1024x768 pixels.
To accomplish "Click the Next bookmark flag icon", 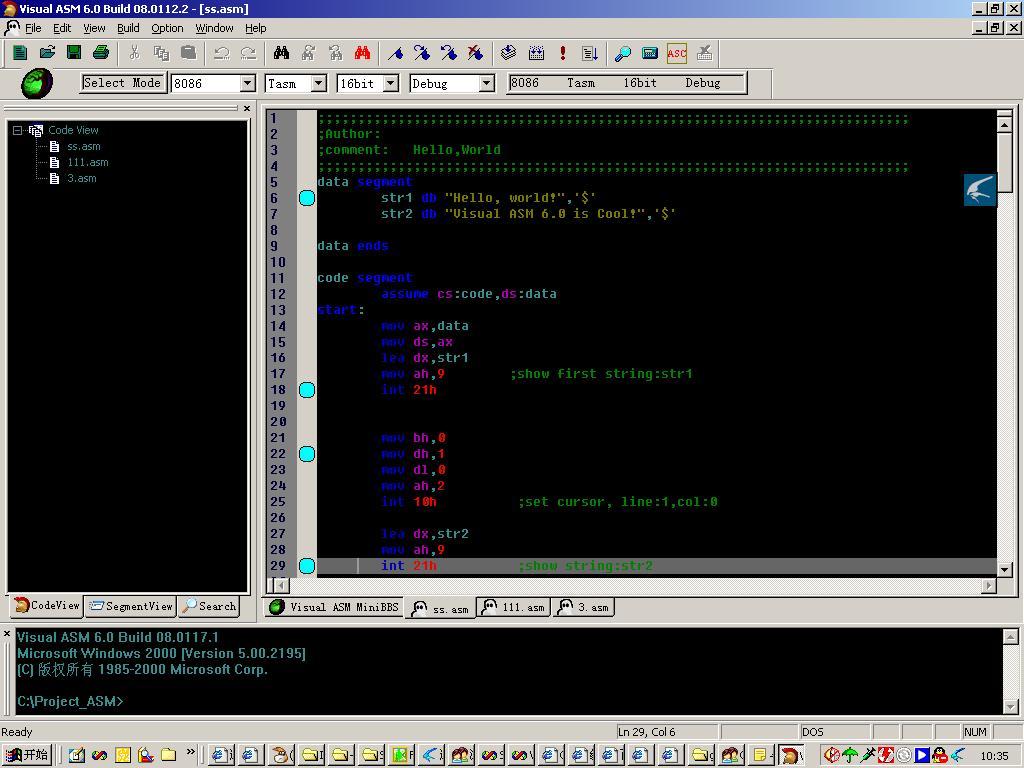I will coord(422,53).
